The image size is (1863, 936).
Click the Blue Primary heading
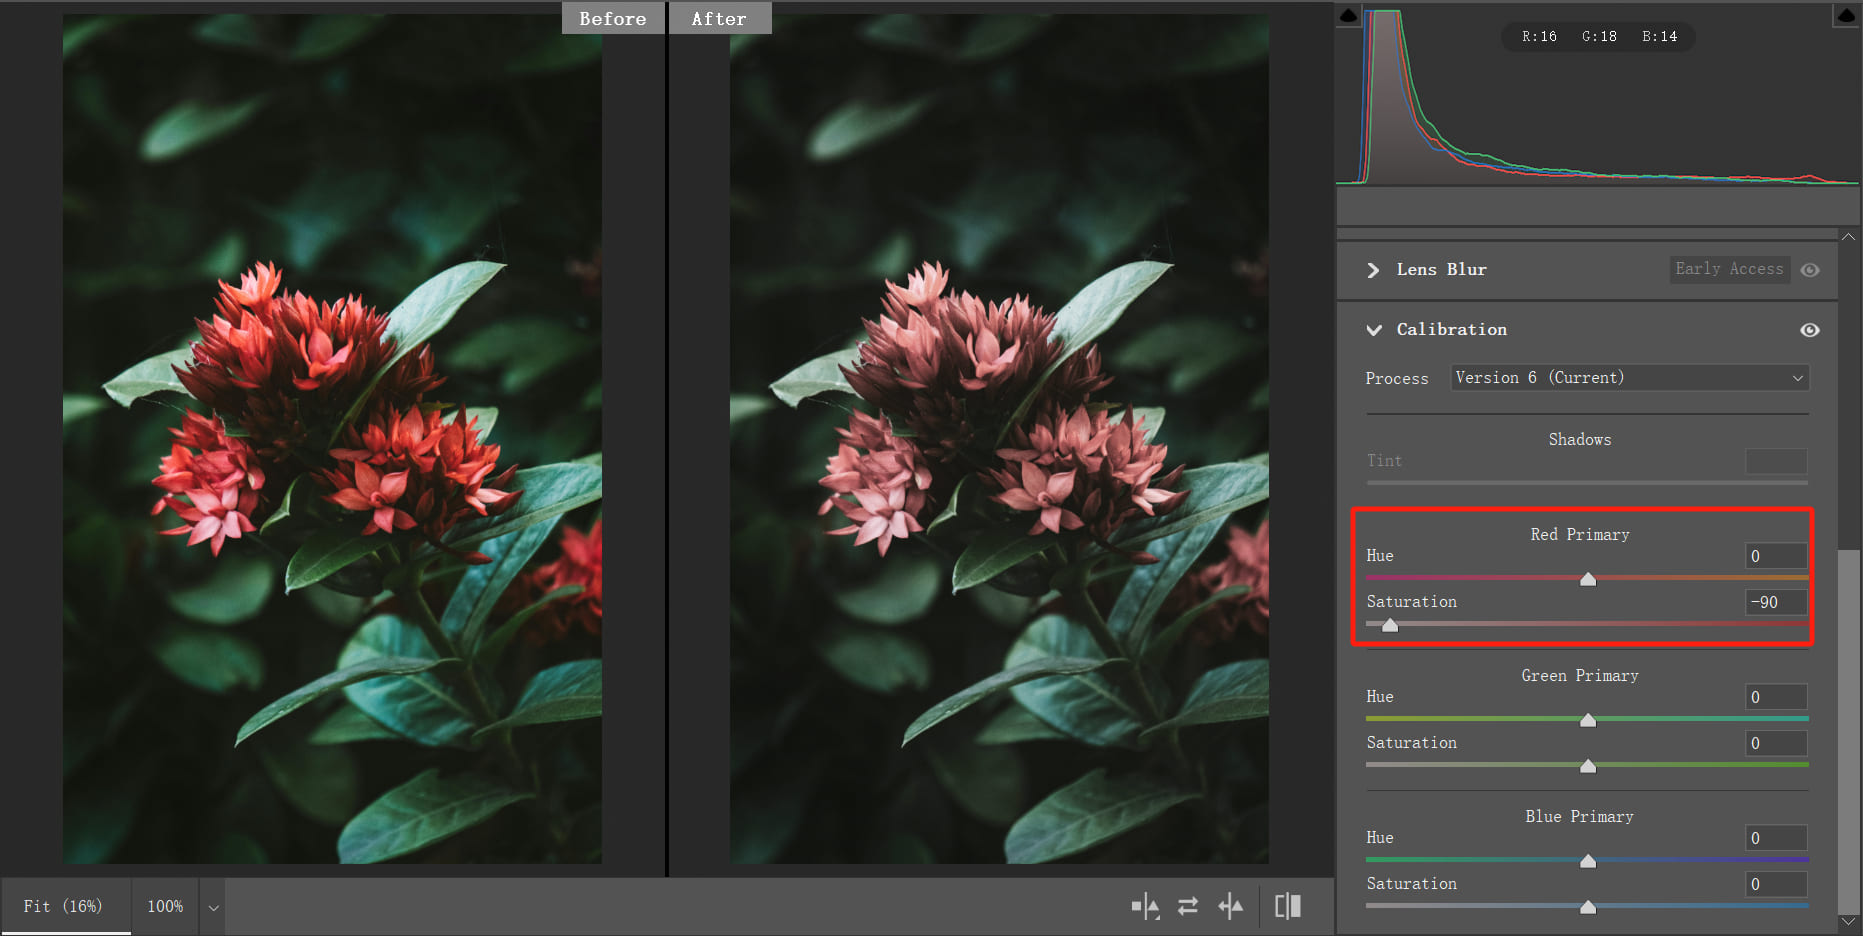point(1579,817)
